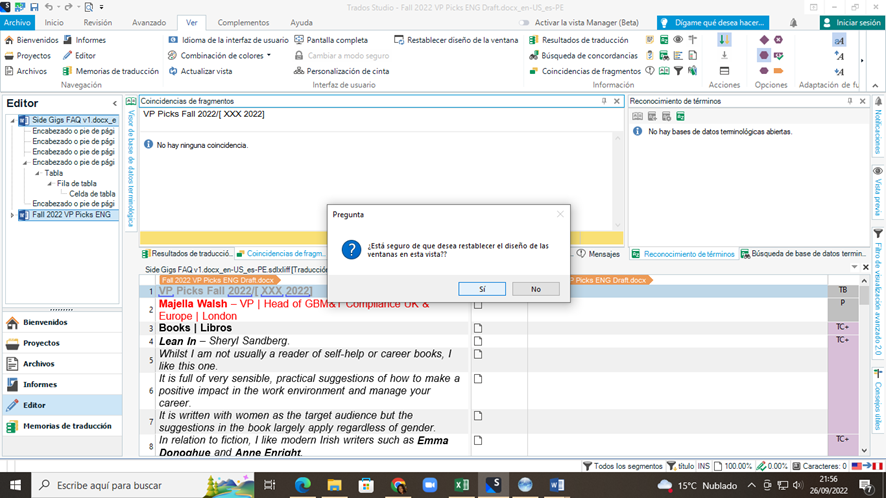
Task: Show Resultados de traducción window from ribbon
Action: [579, 40]
